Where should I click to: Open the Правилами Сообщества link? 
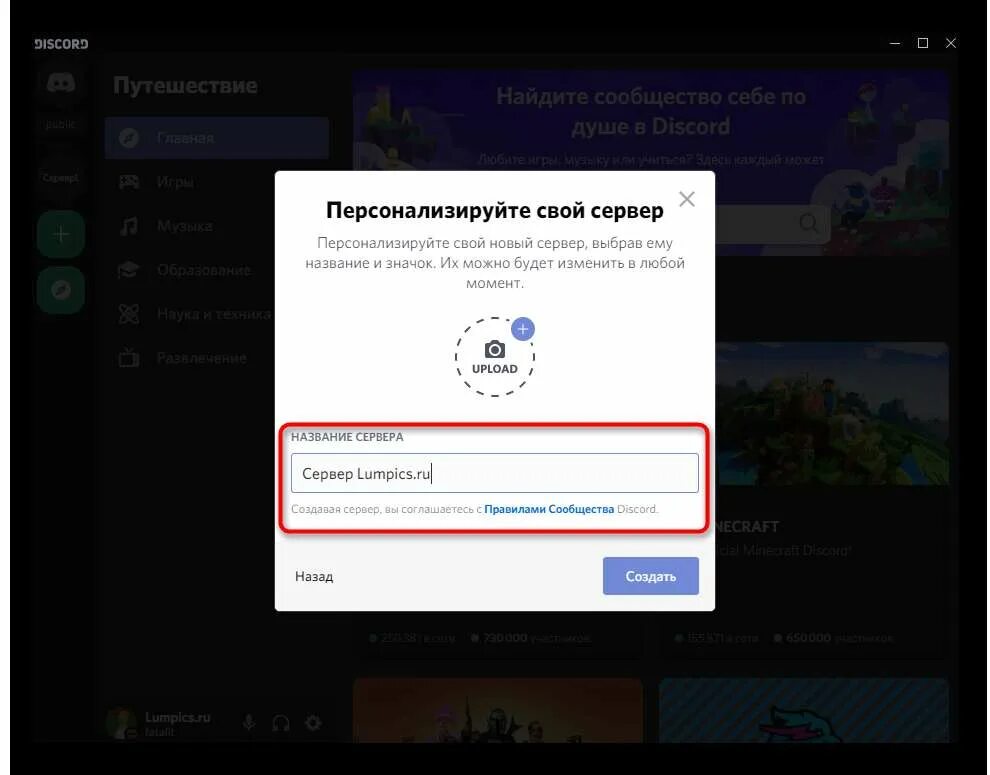tap(549, 509)
